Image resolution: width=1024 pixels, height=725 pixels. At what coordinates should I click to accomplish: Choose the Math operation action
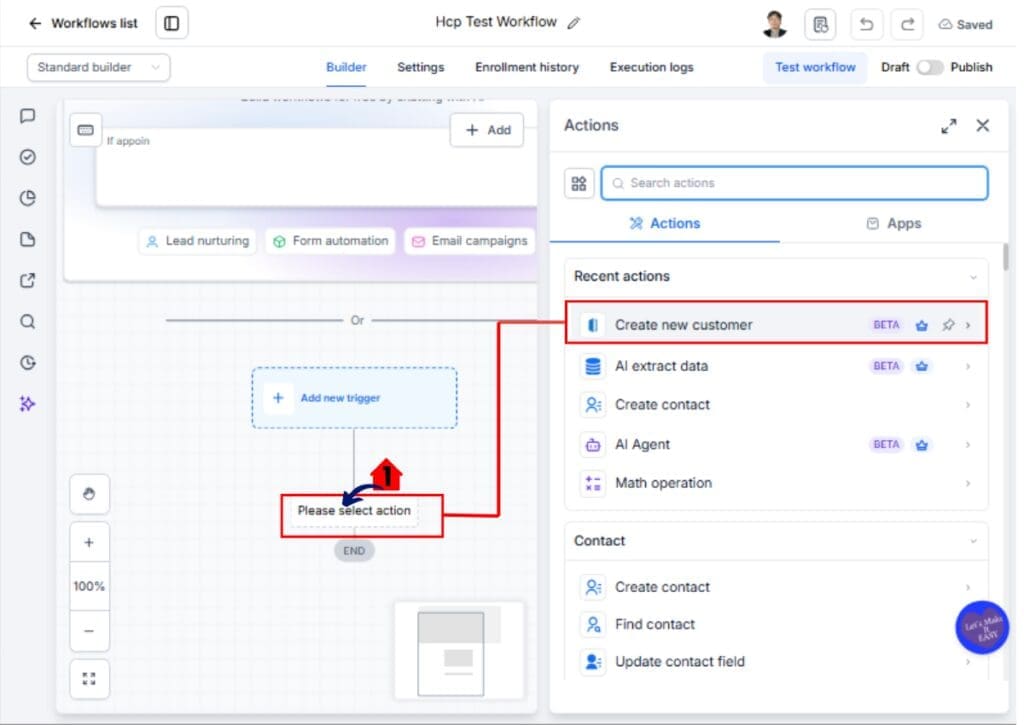click(776, 483)
